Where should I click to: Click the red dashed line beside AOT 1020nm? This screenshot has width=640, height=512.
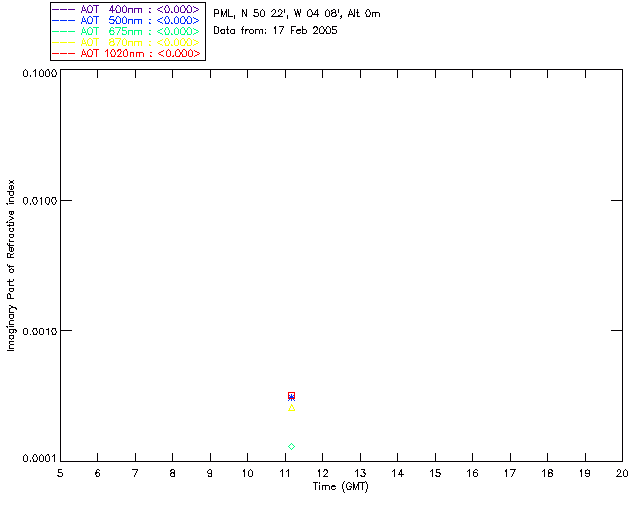coord(64,54)
